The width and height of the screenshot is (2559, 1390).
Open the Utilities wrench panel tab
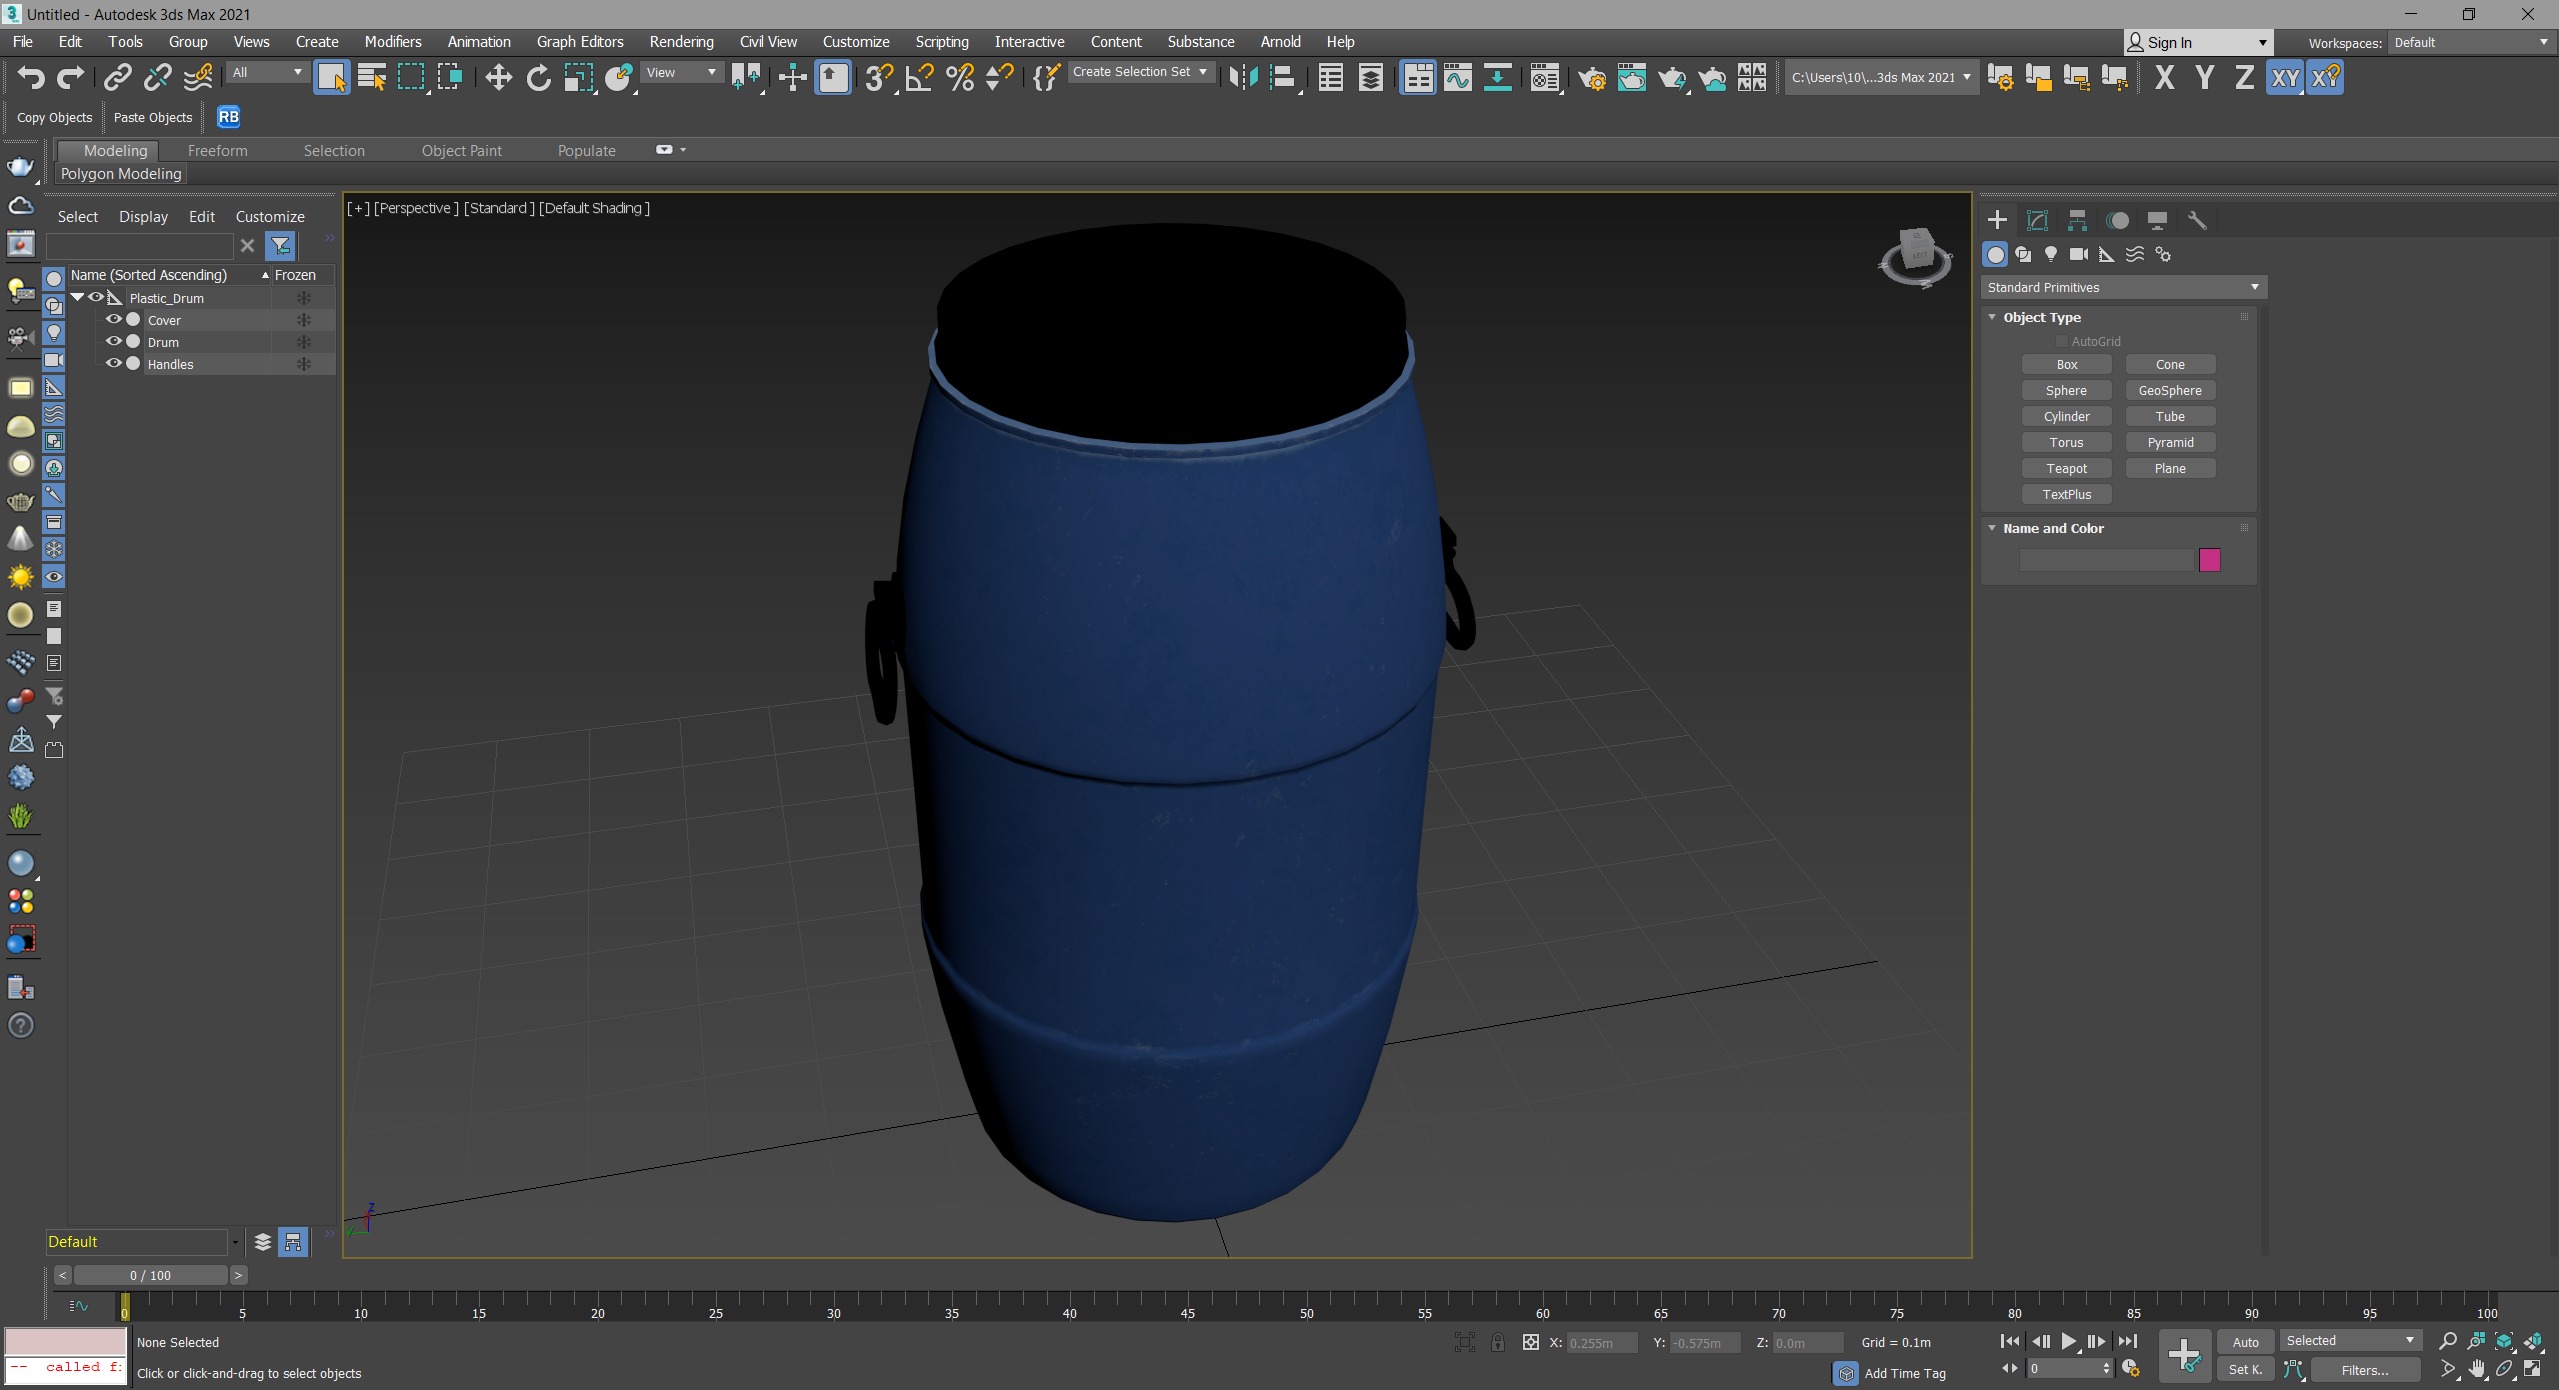click(2197, 220)
